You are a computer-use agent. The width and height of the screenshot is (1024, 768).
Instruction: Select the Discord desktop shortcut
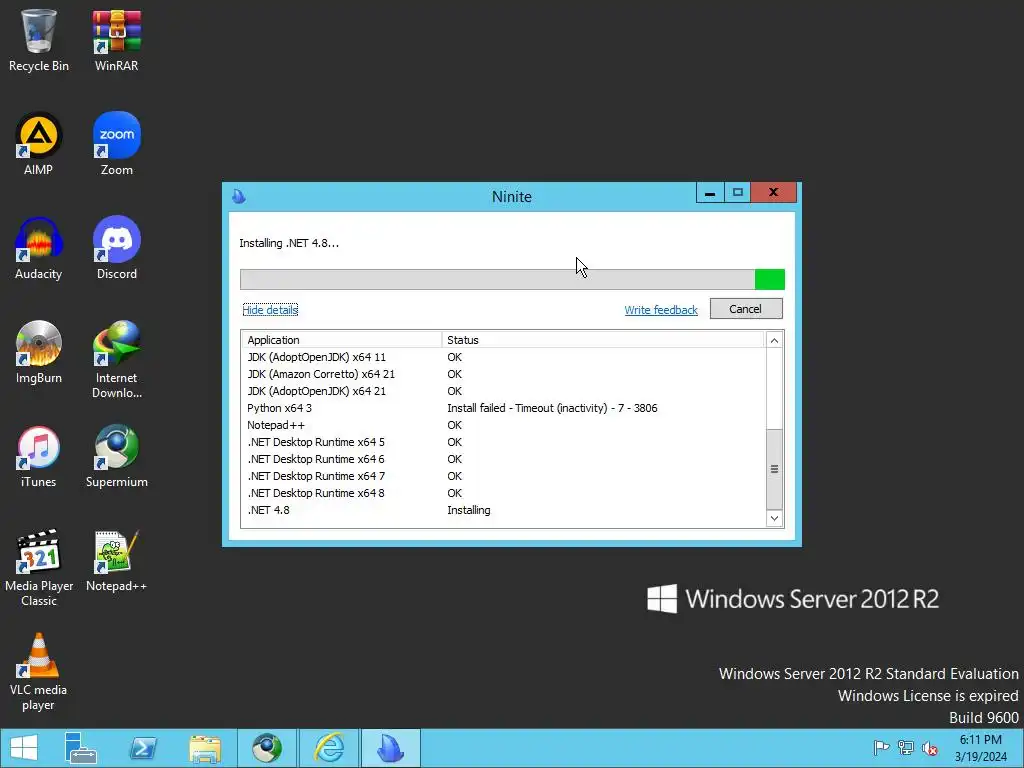(116, 248)
